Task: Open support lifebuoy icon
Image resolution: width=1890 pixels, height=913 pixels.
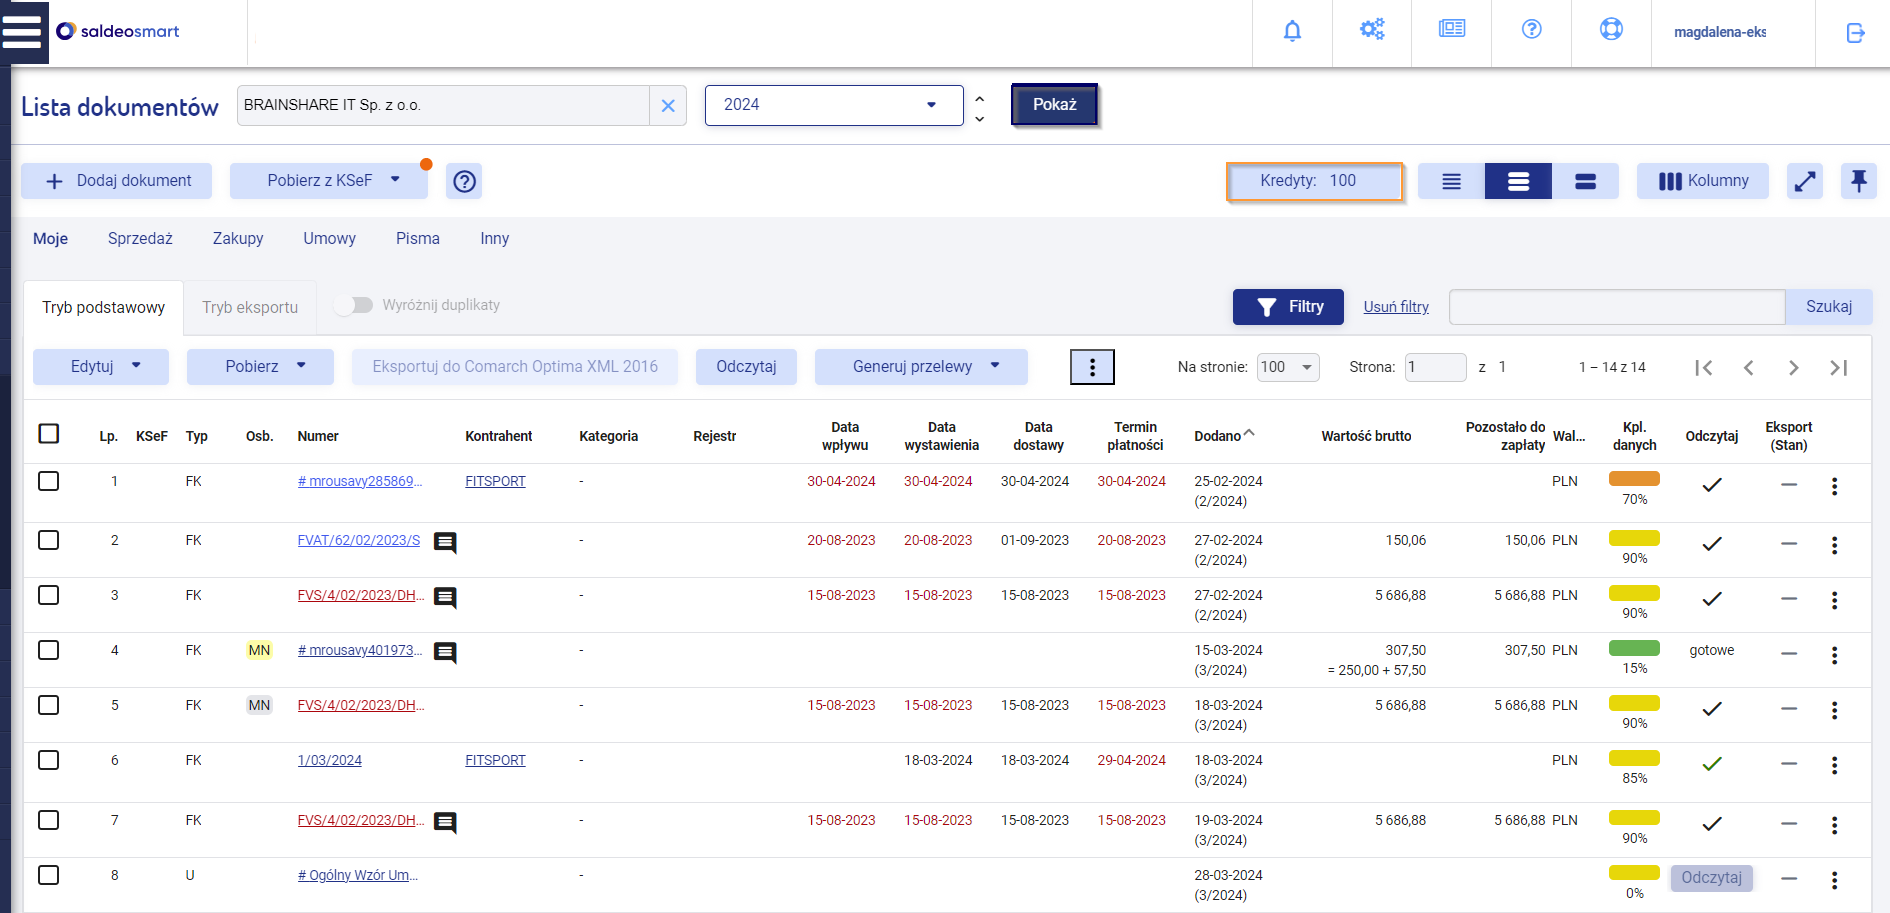Action: [1611, 29]
